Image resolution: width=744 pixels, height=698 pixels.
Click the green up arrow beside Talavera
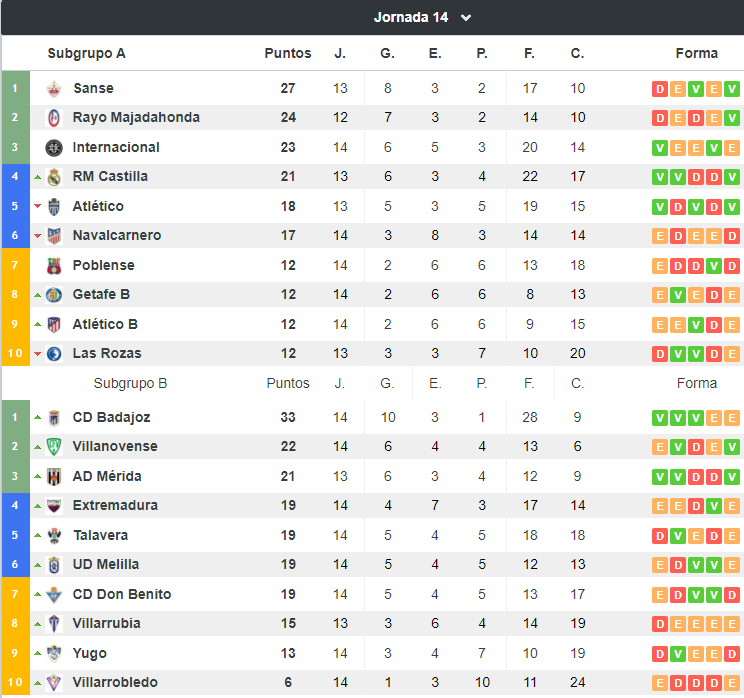38,535
